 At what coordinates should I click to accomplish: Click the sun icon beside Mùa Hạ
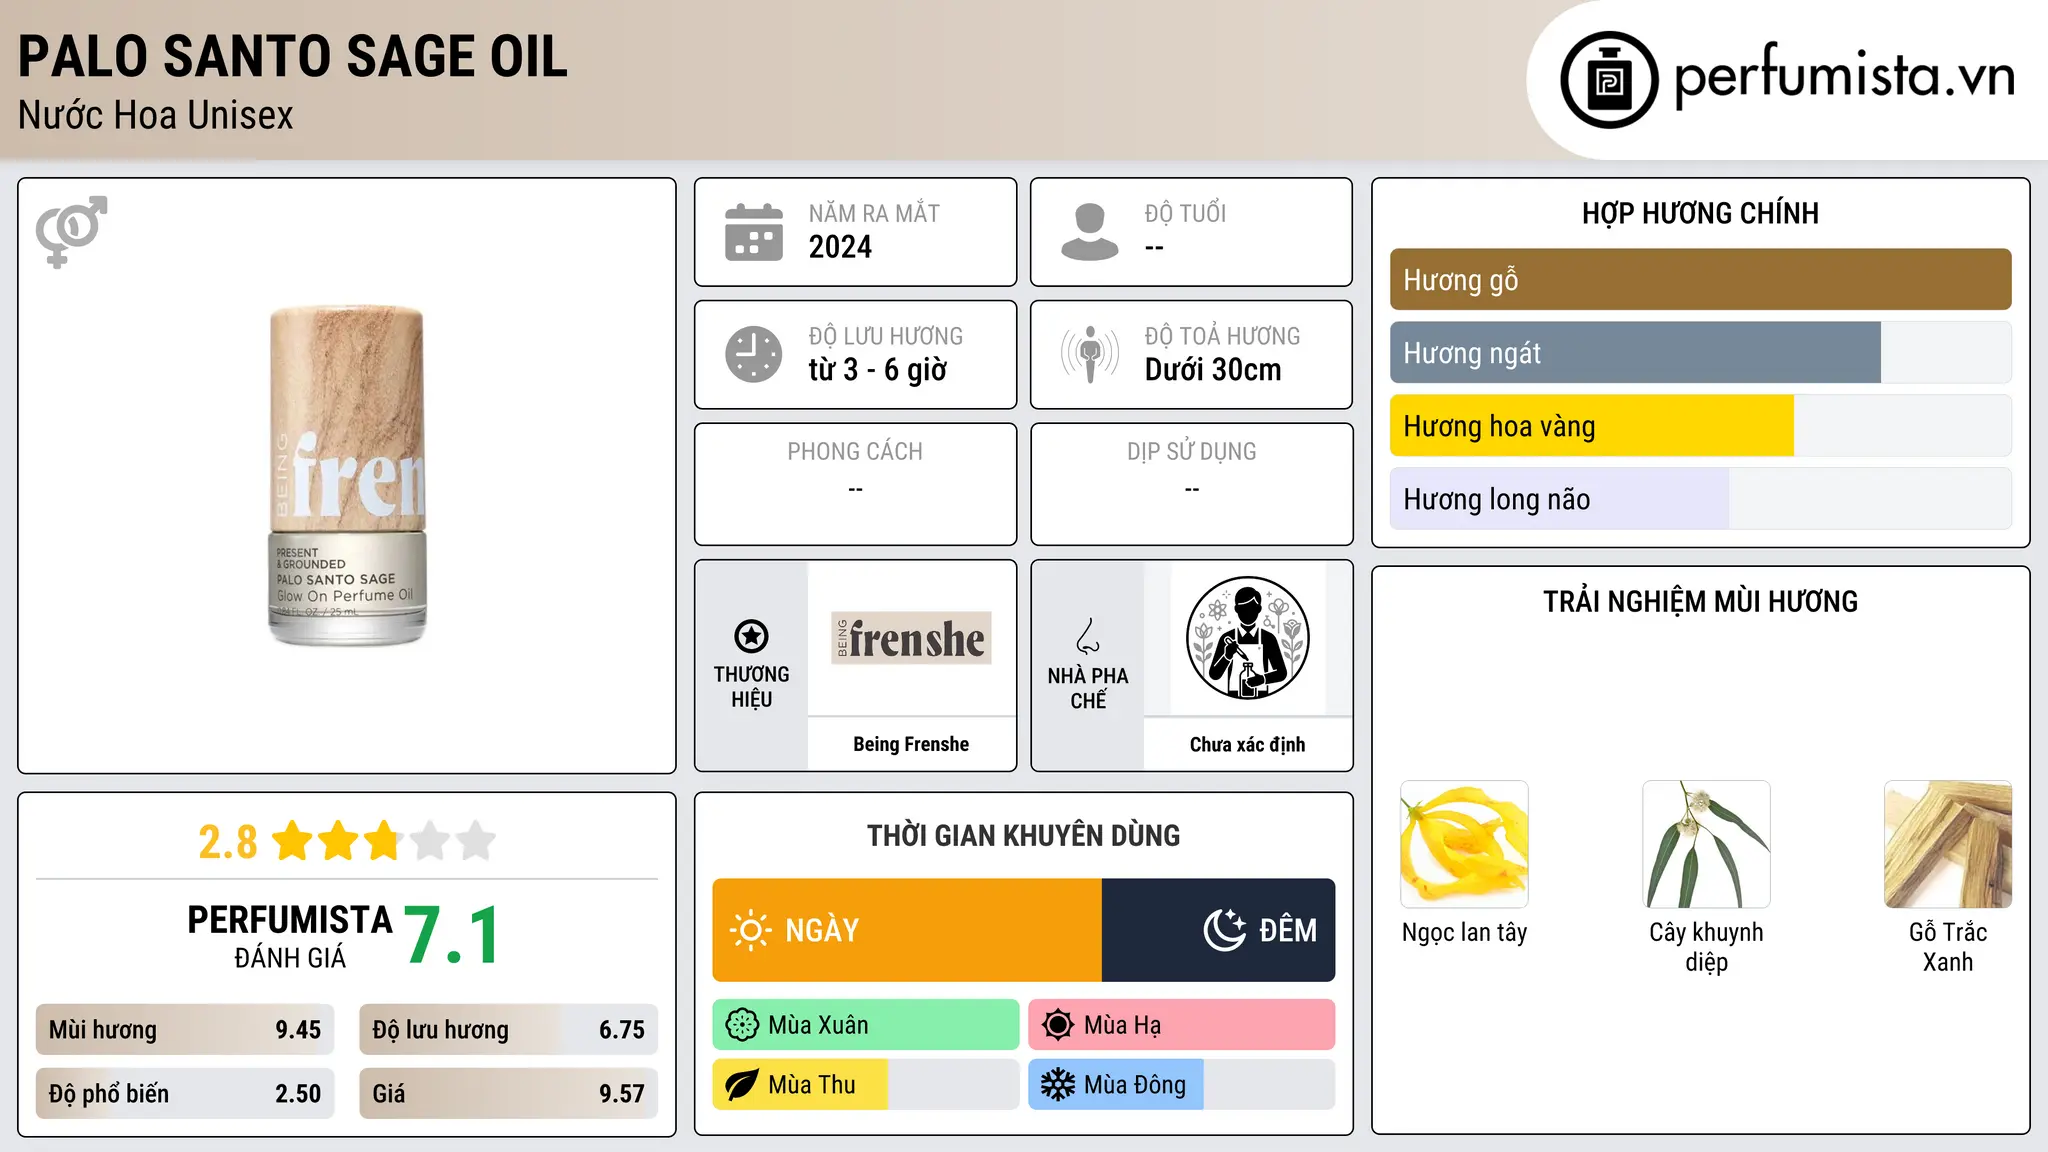[1058, 1025]
